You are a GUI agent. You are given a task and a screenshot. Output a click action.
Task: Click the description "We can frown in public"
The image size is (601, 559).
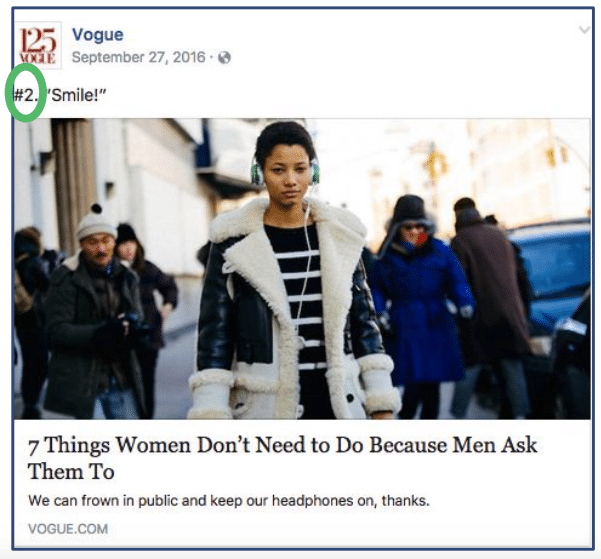pyautogui.click(x=229, y=501)
